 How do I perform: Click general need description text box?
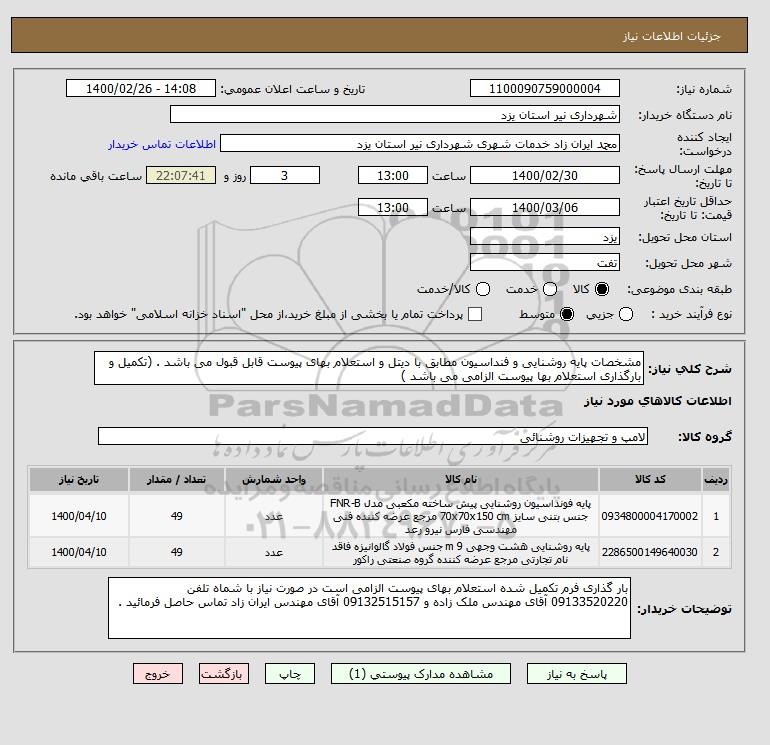(369, 368)
